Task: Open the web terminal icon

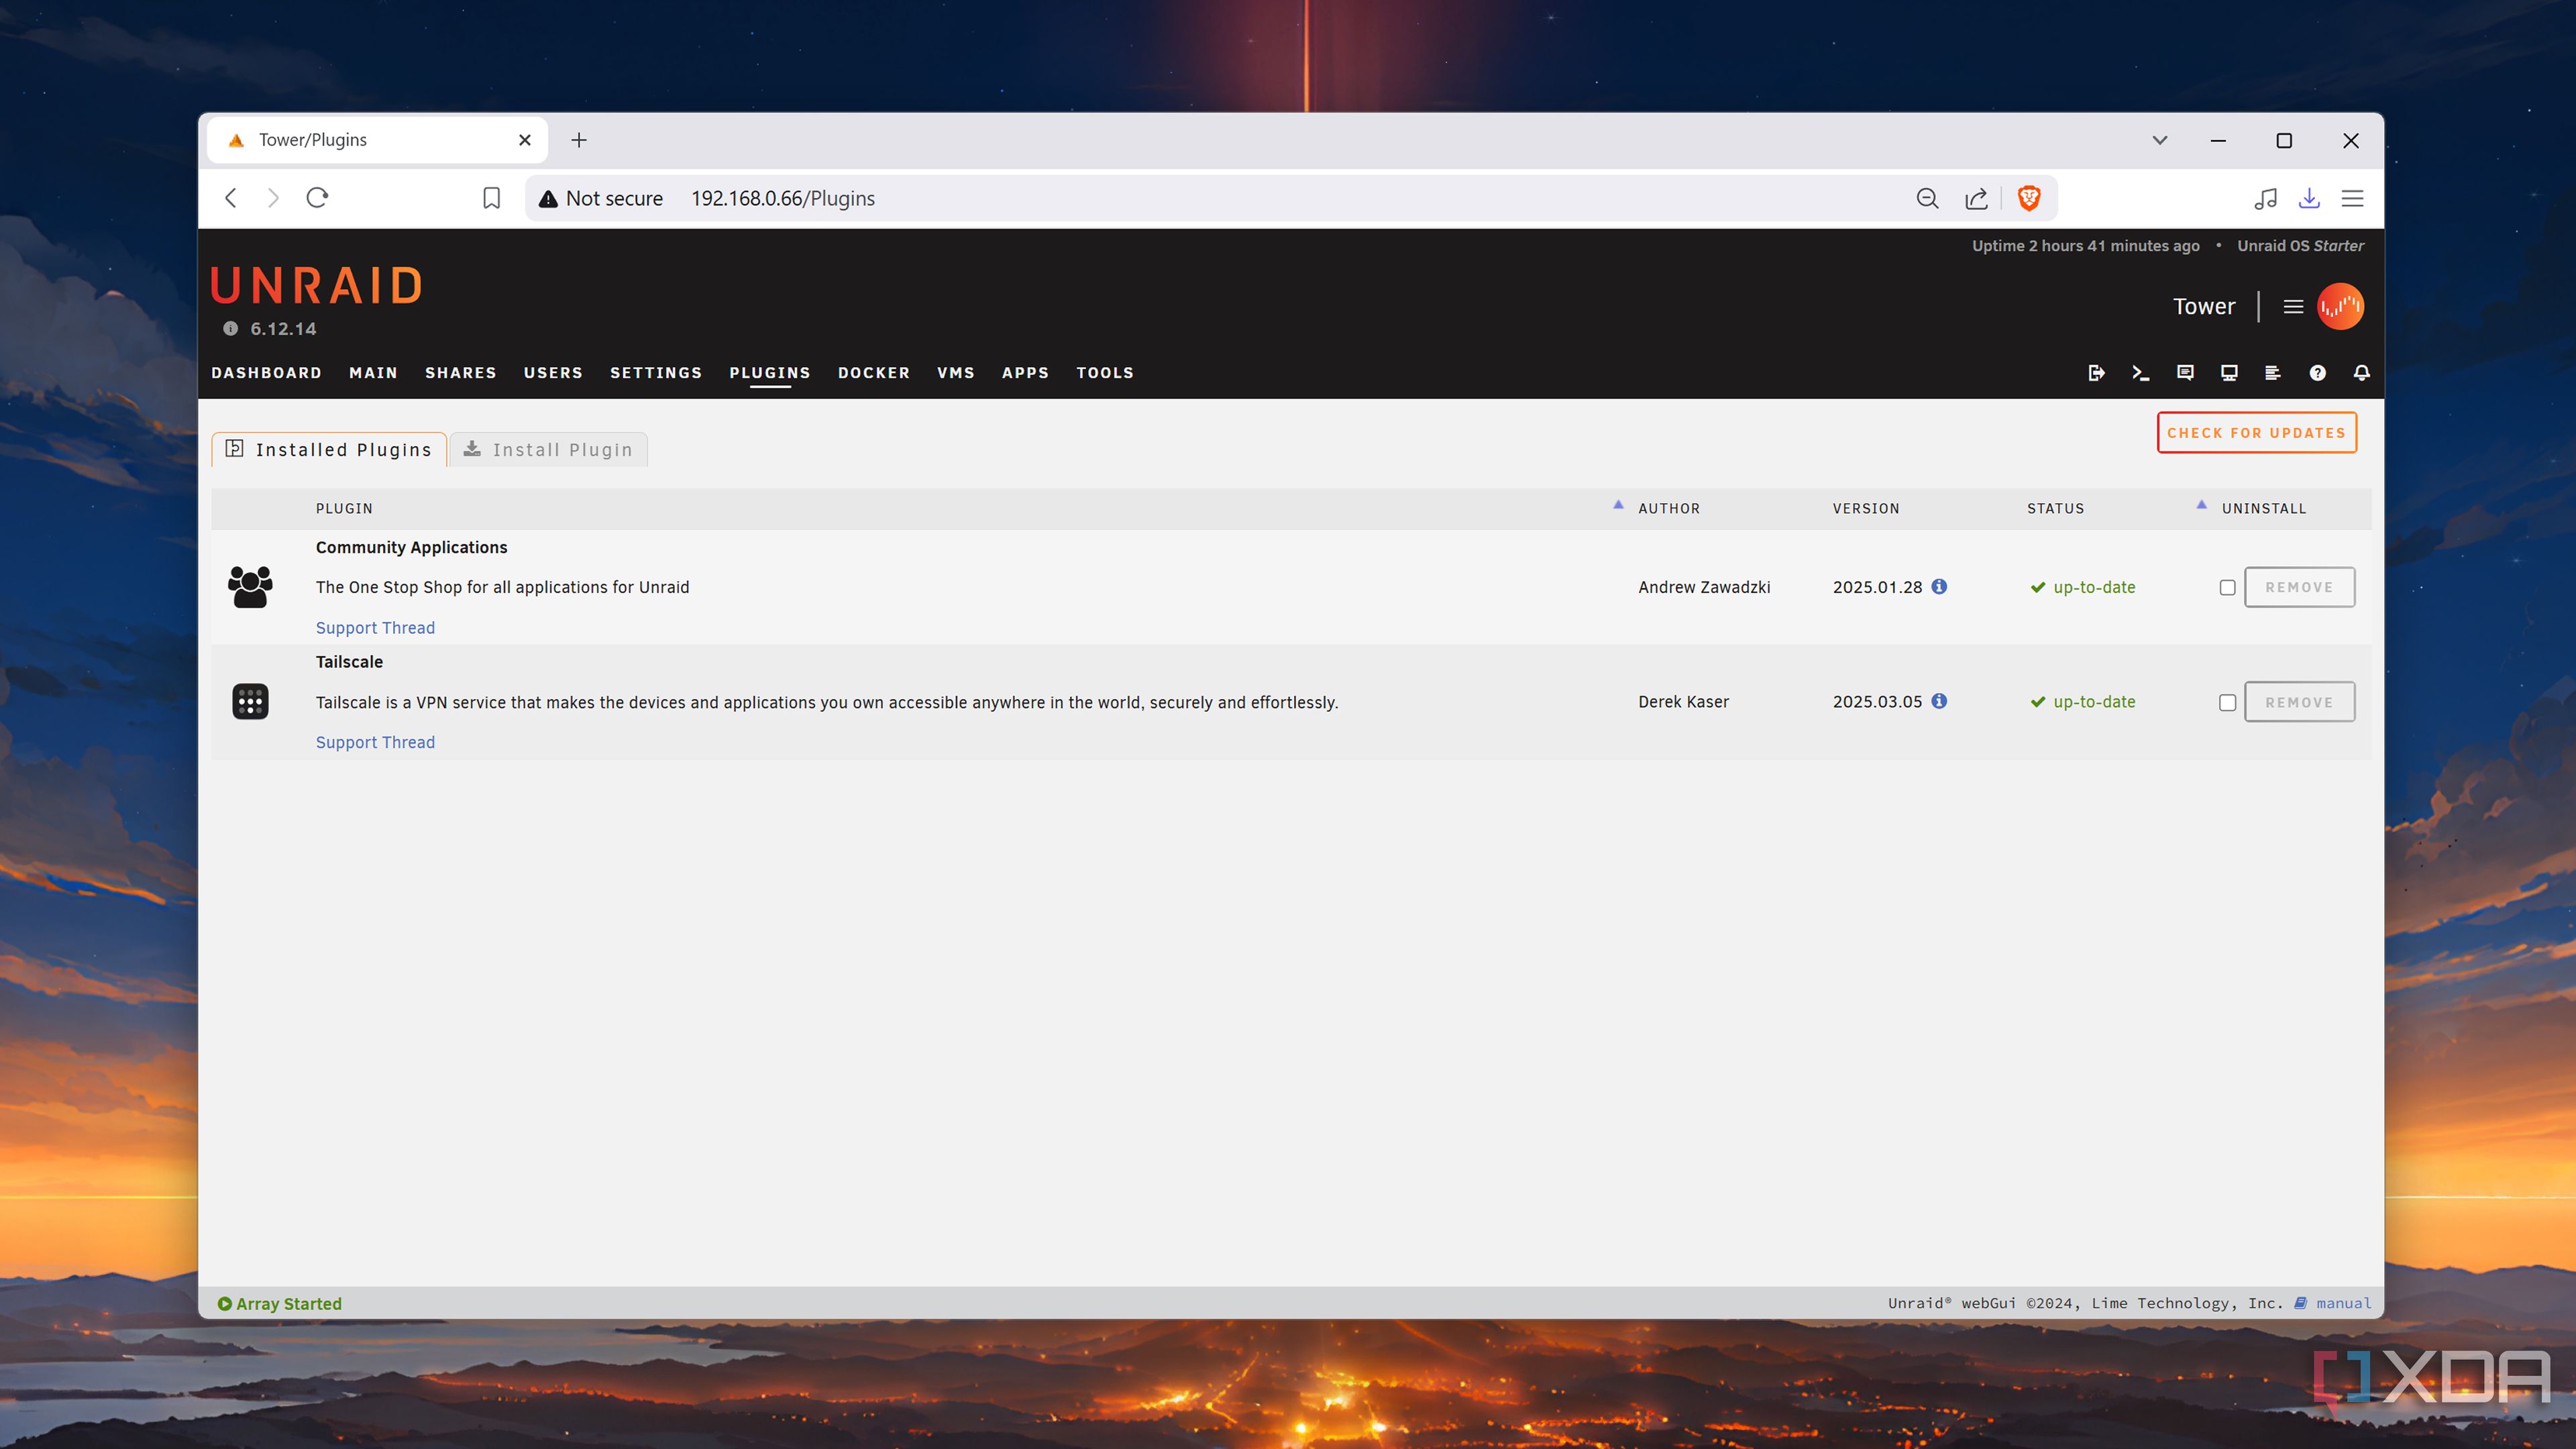Action: click(2140, 373)
